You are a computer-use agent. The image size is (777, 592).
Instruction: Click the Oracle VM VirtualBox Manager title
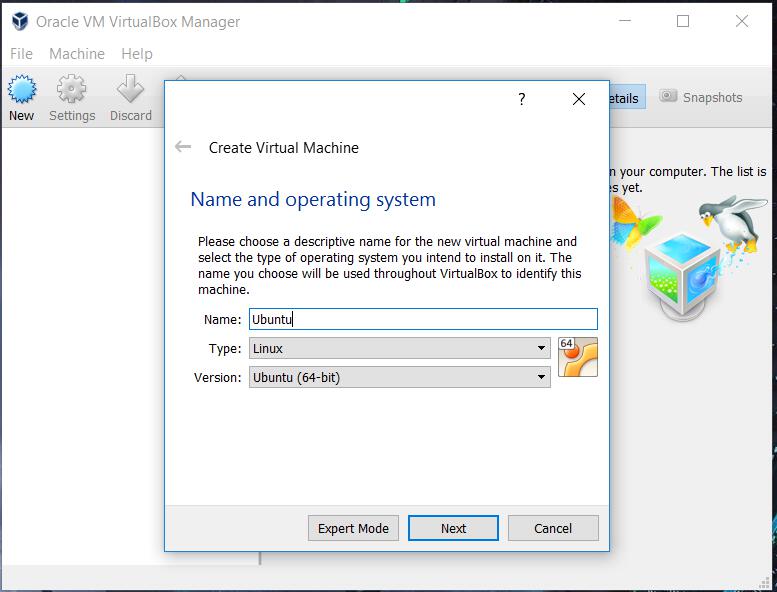click(x=138, y=22)
